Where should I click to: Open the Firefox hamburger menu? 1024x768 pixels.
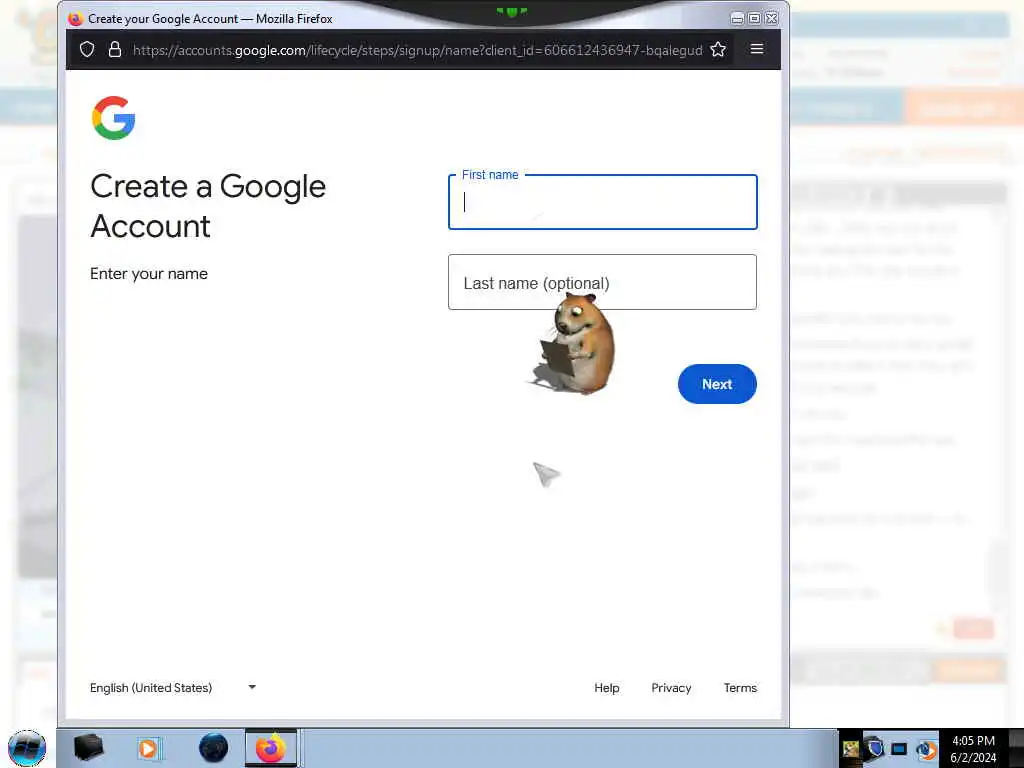point(757,49)
